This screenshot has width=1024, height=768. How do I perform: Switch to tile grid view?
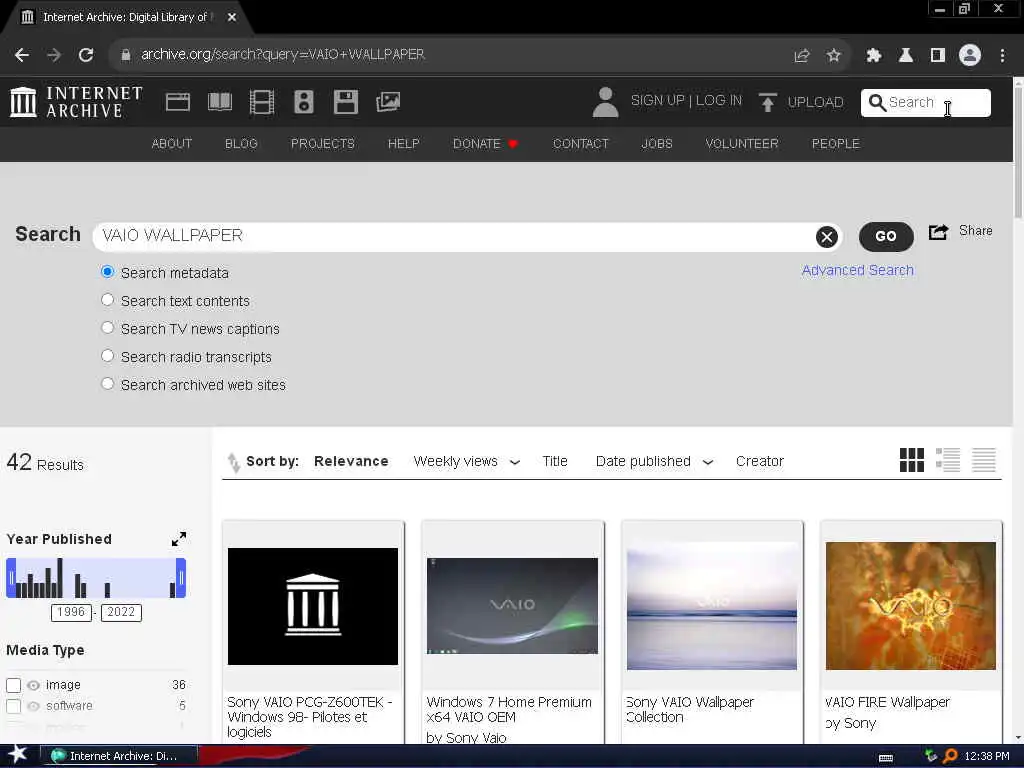coord(912,460)
